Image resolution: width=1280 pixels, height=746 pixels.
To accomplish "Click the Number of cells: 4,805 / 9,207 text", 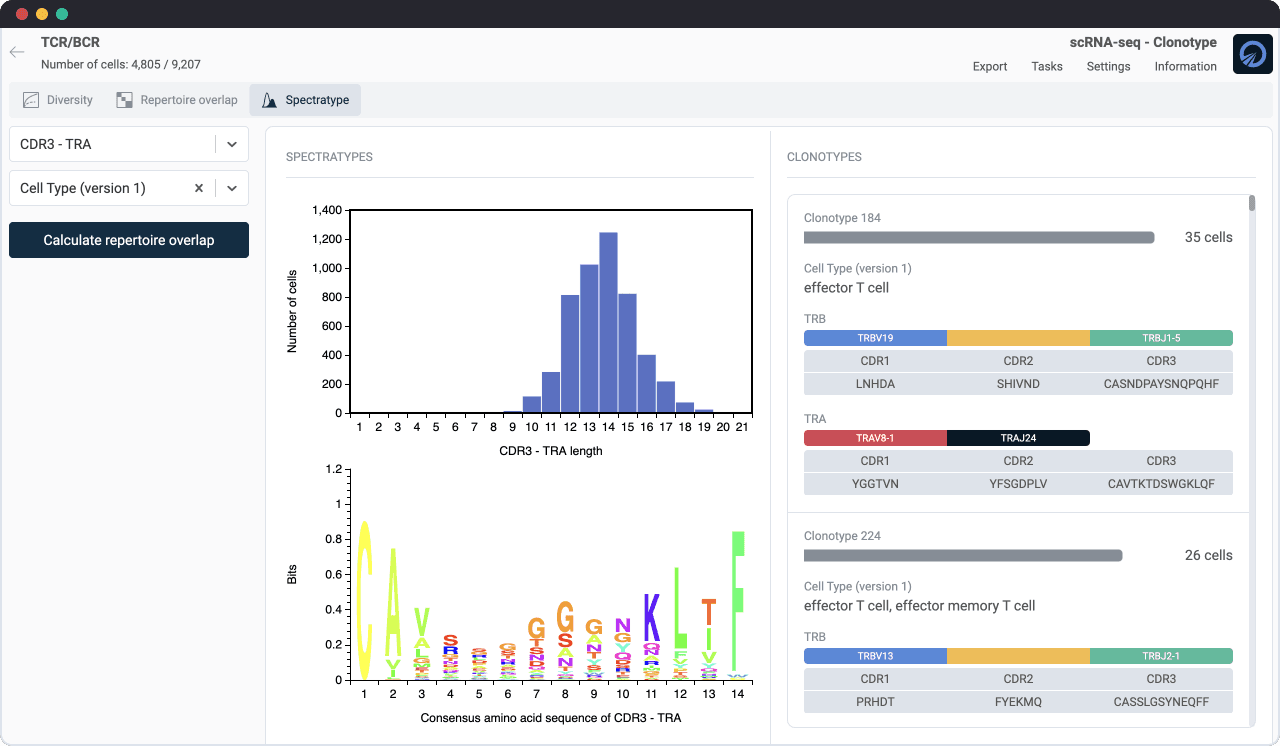I will click(x=121, y=65).
